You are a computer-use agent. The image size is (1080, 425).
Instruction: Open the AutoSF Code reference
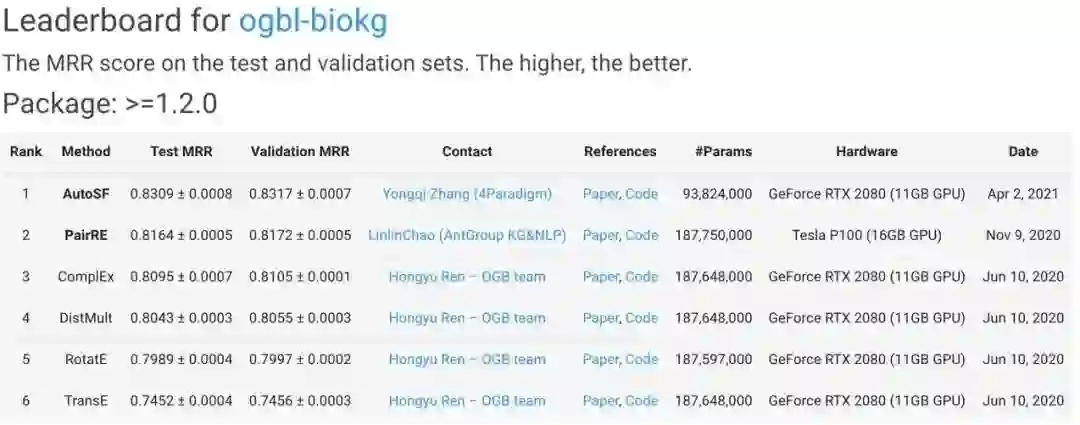pos(642,194)
